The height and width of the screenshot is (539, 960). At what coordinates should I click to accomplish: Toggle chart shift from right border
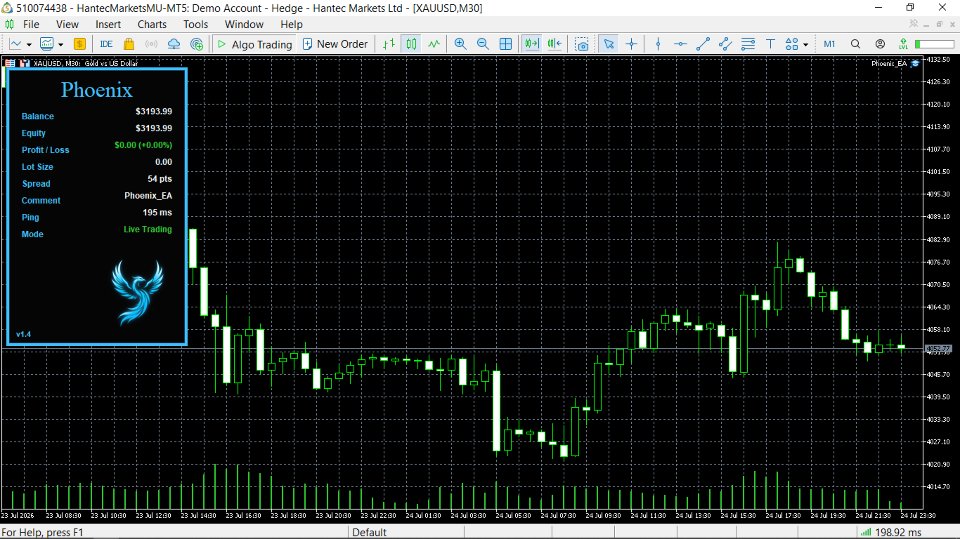coord(555,44)
